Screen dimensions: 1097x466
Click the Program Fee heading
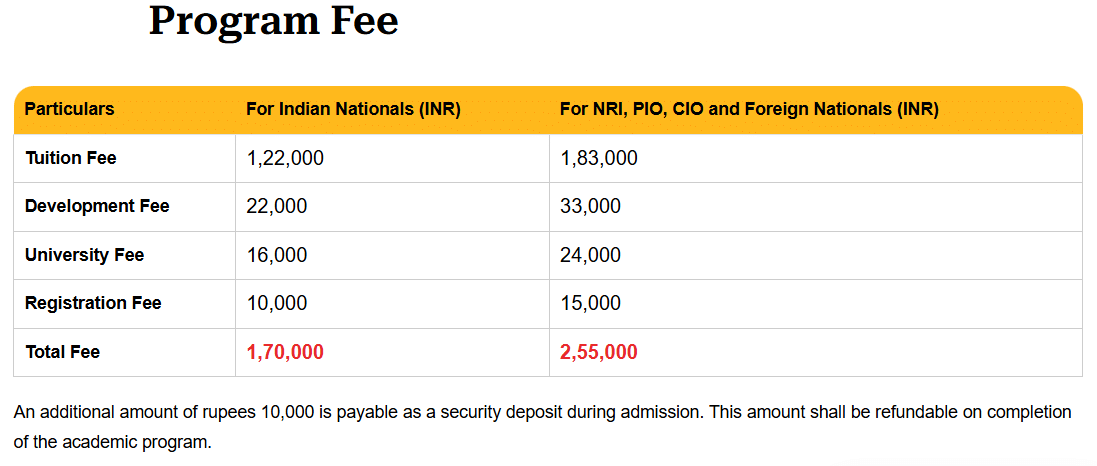tap(273, 21)
